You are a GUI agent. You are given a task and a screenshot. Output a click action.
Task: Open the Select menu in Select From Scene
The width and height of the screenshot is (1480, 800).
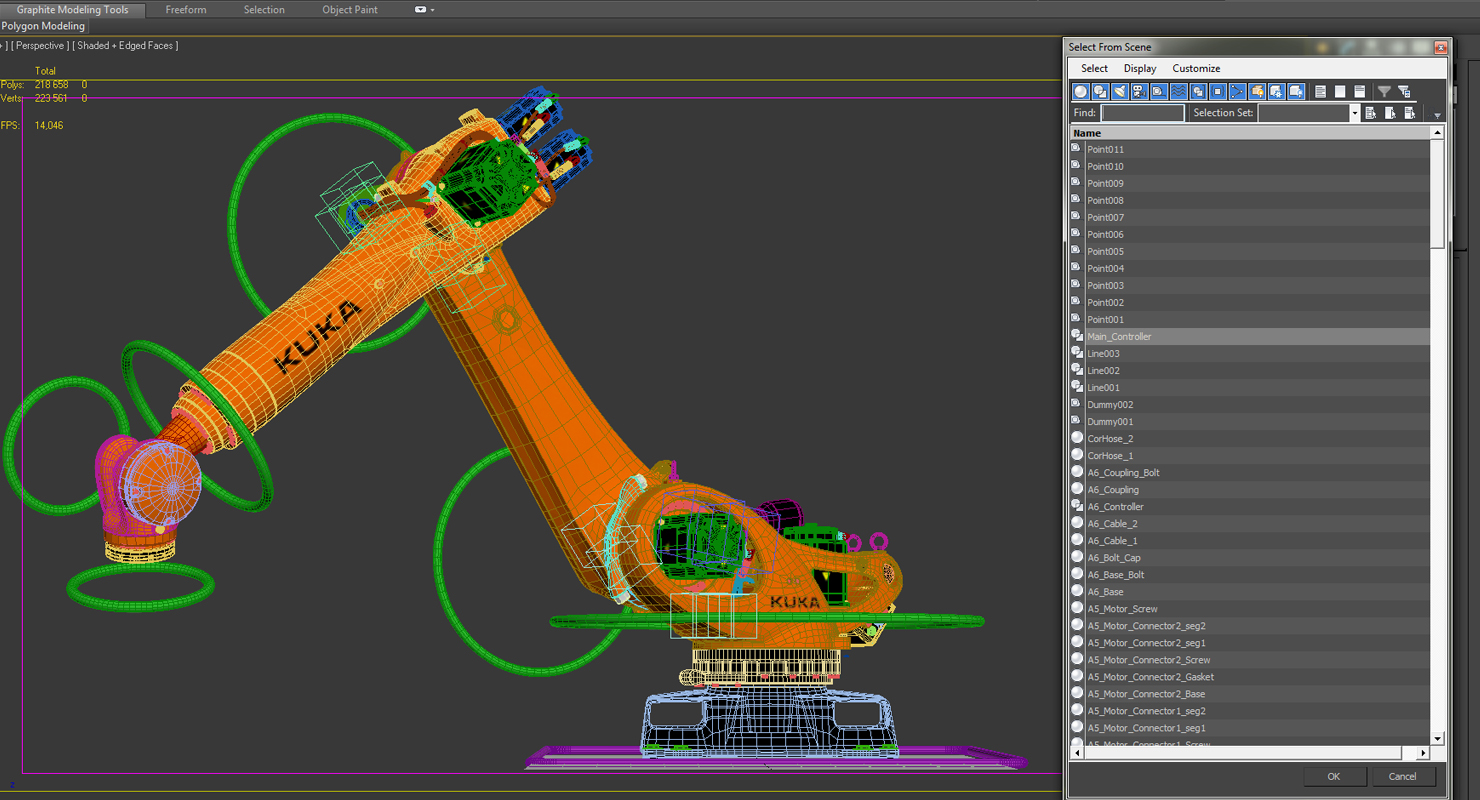pos(1094,68)
